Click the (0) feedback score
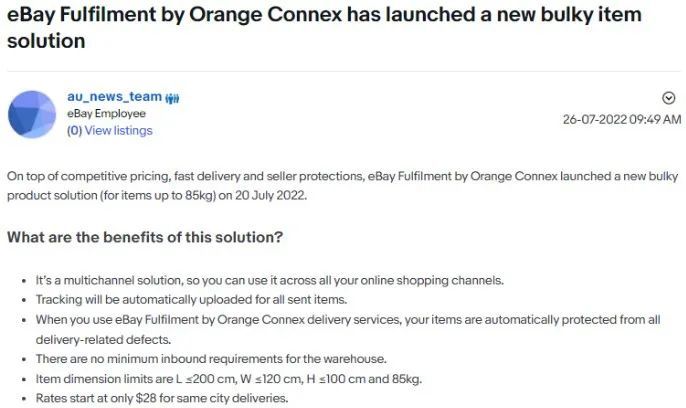Viewport: 686px width, 408px height. coord(74,130)
